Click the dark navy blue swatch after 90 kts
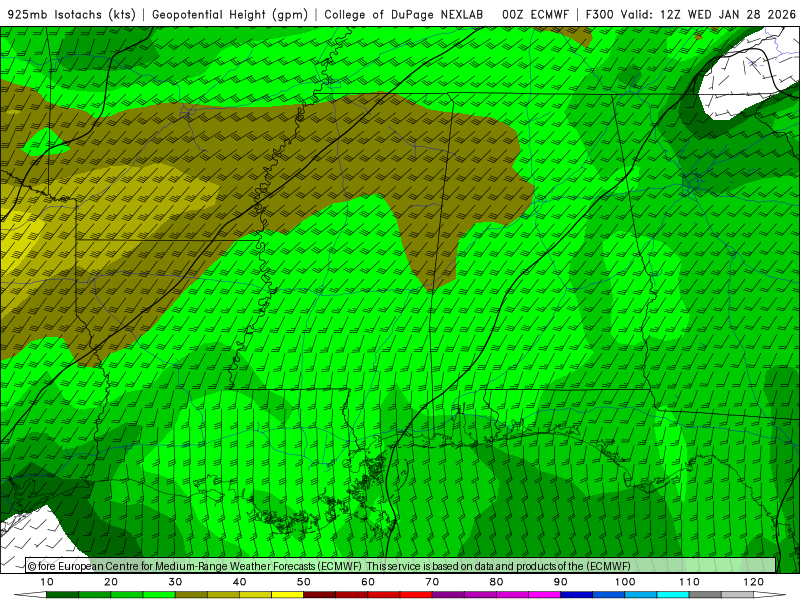This screenshot has width=800, height=600. click(577, 595)
